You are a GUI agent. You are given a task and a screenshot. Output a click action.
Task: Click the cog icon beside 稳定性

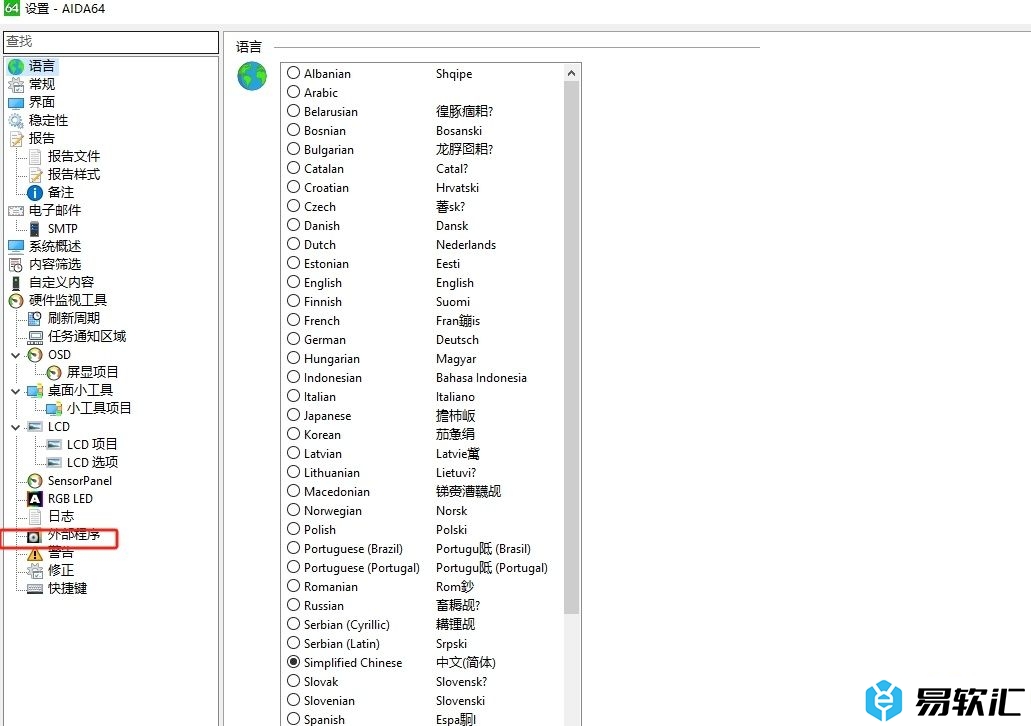pyautogui.click(x=16, y=120)
